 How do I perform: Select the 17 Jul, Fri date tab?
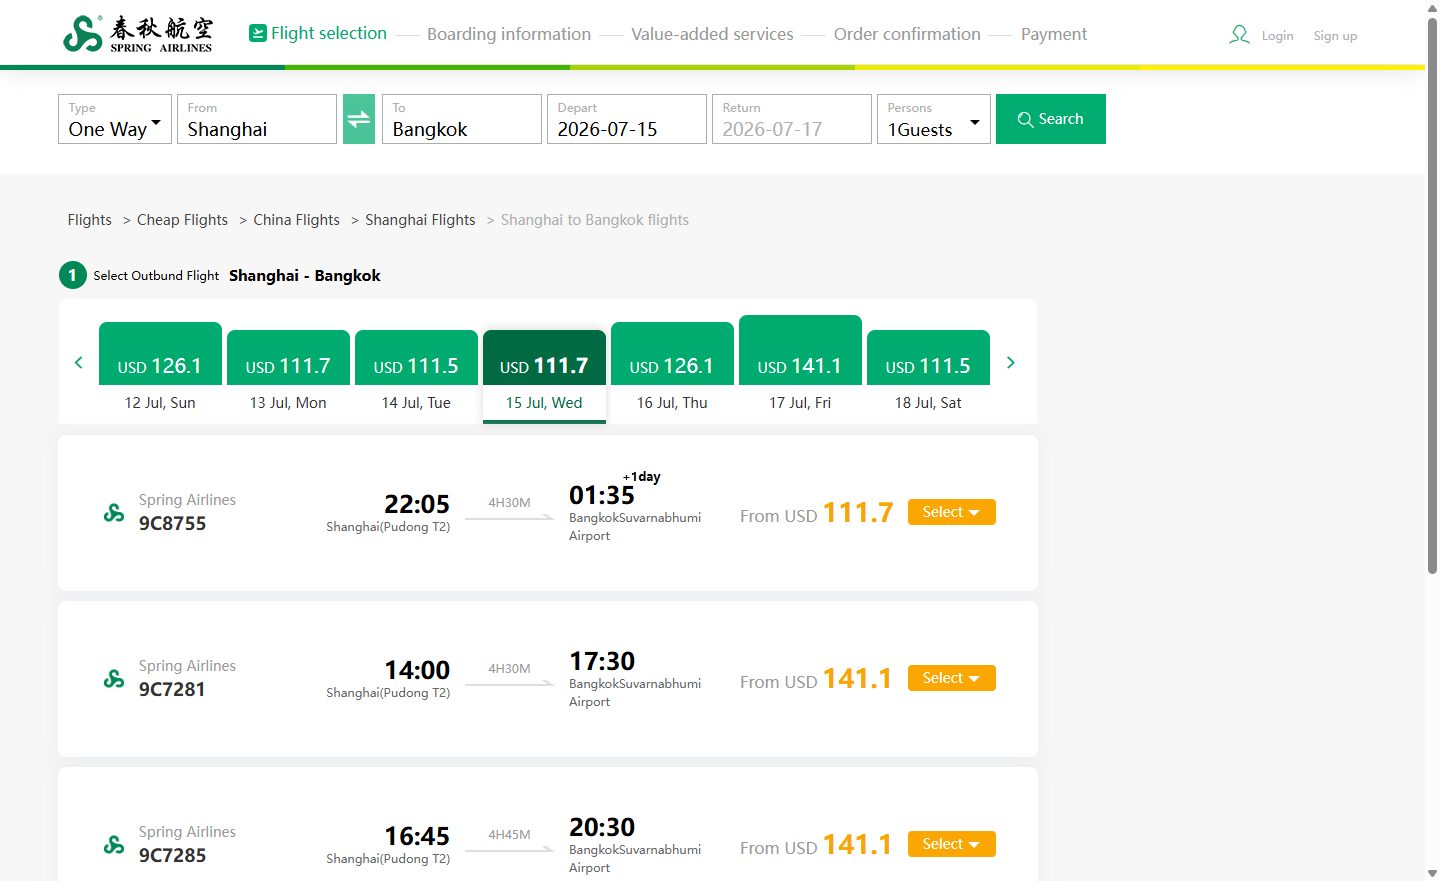pos(800,368)
